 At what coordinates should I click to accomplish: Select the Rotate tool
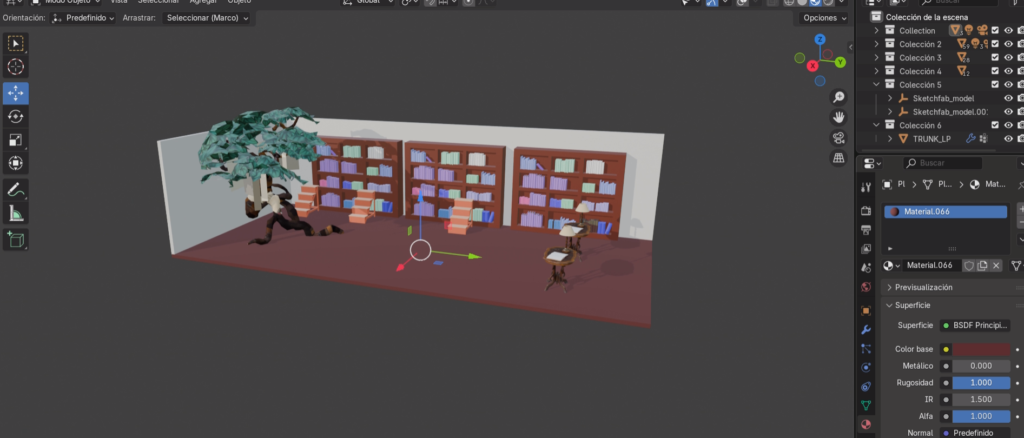[16, 116]
